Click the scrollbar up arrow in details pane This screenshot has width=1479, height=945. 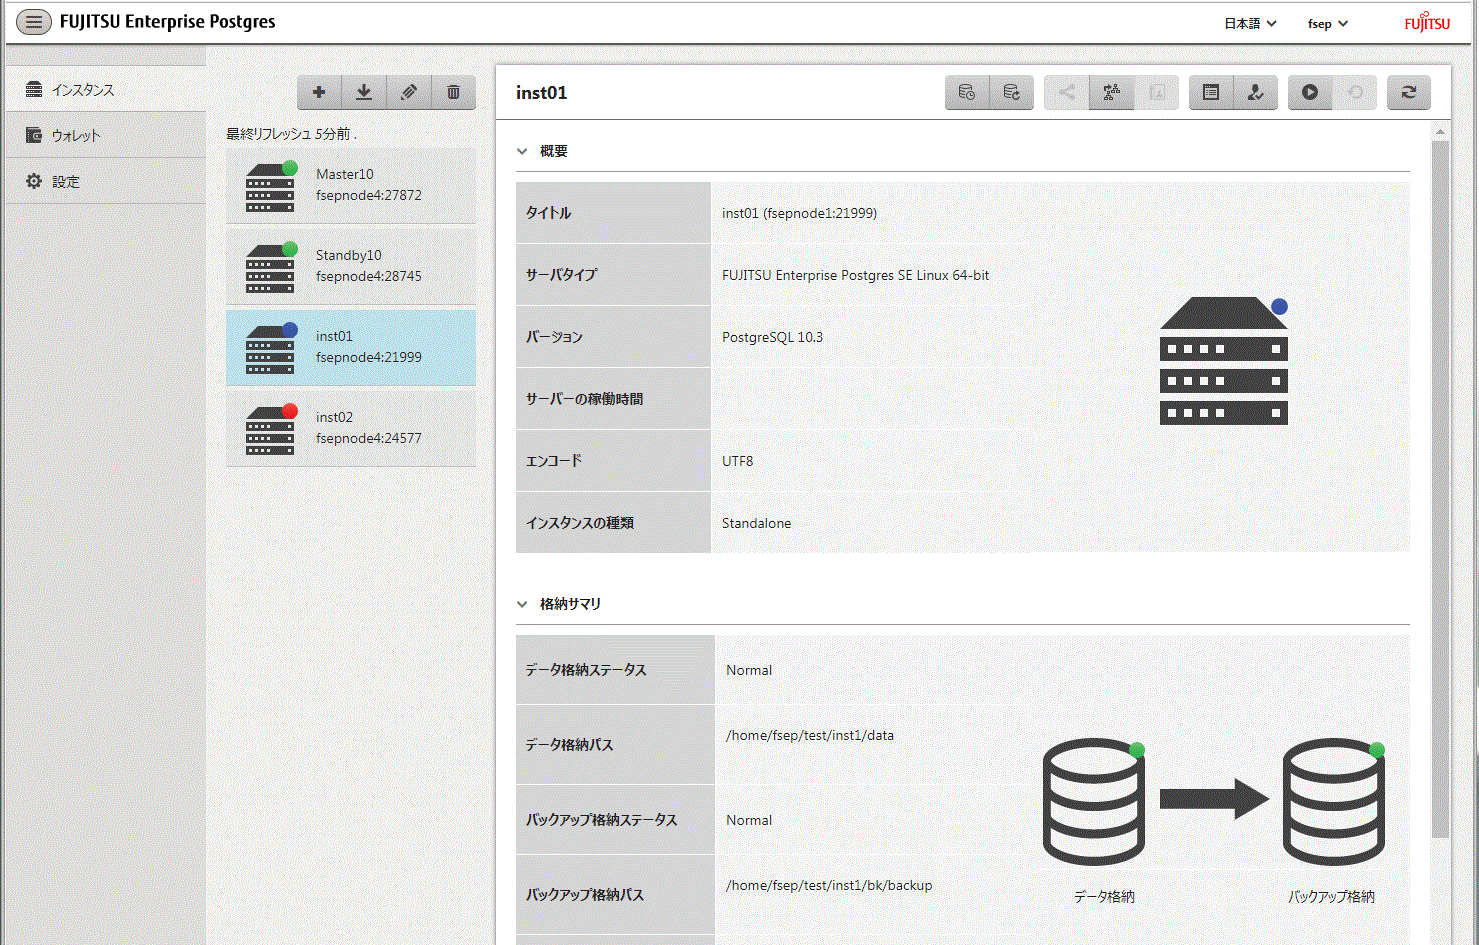pos(1440,131)
